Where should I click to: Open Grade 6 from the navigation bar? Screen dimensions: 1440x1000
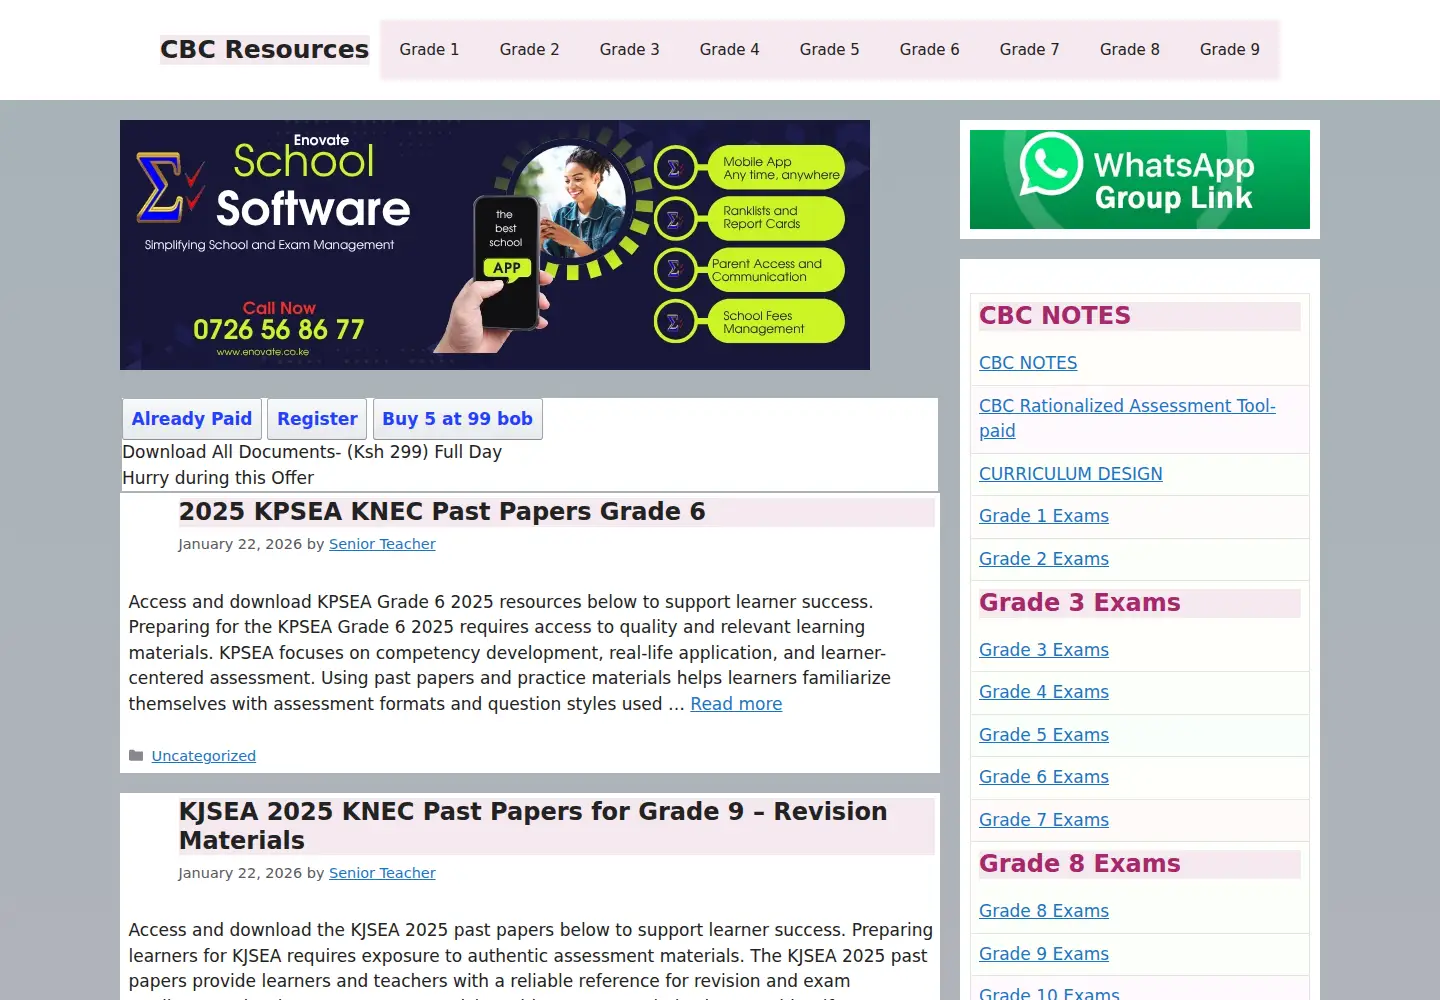pyautogui.click(x=929, y=49)
